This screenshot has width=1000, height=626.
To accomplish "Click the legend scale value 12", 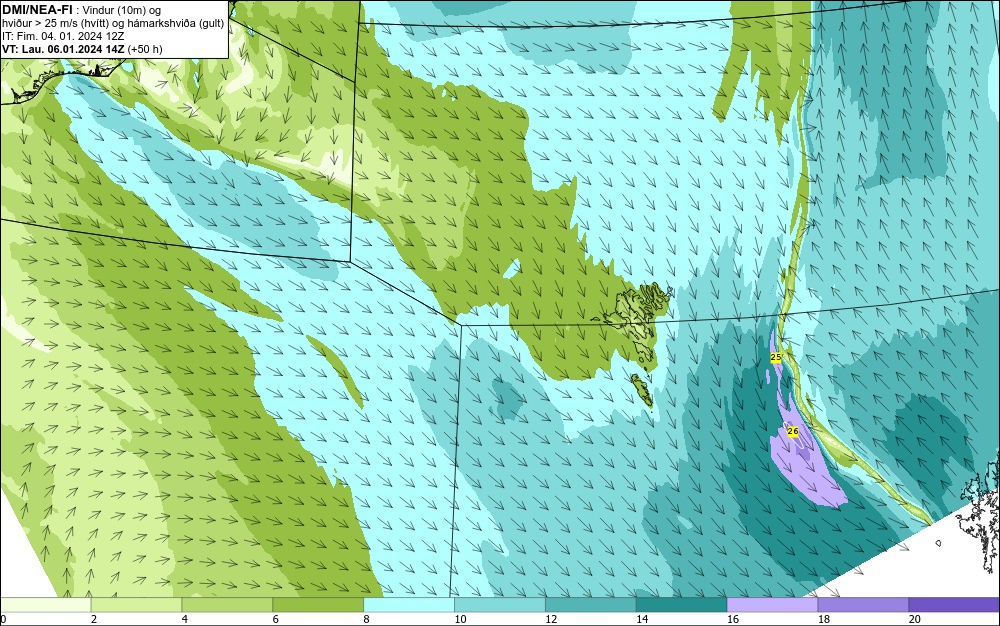I will point(551,619).
